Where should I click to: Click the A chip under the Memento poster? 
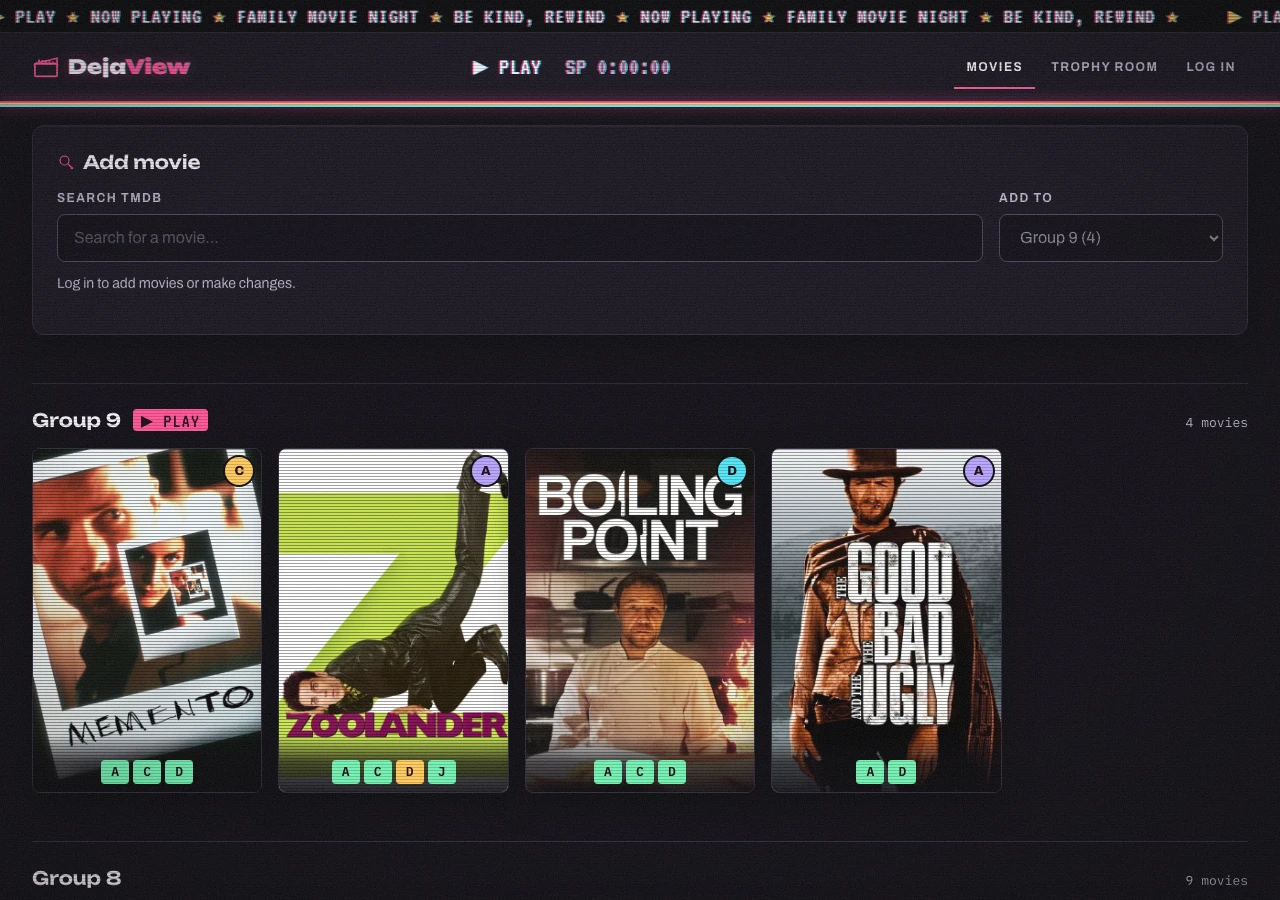coord(115,772)
